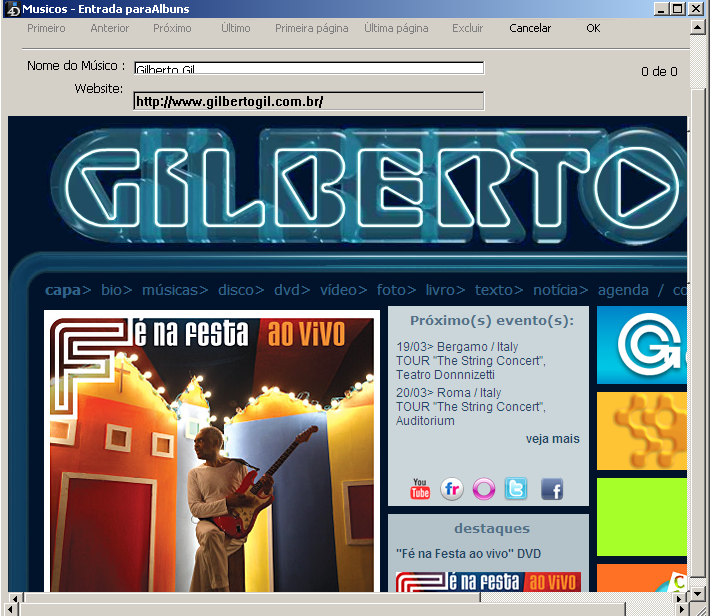Go to Última página
This screenshot has height=616, width=710.
[x=396, y=29]
